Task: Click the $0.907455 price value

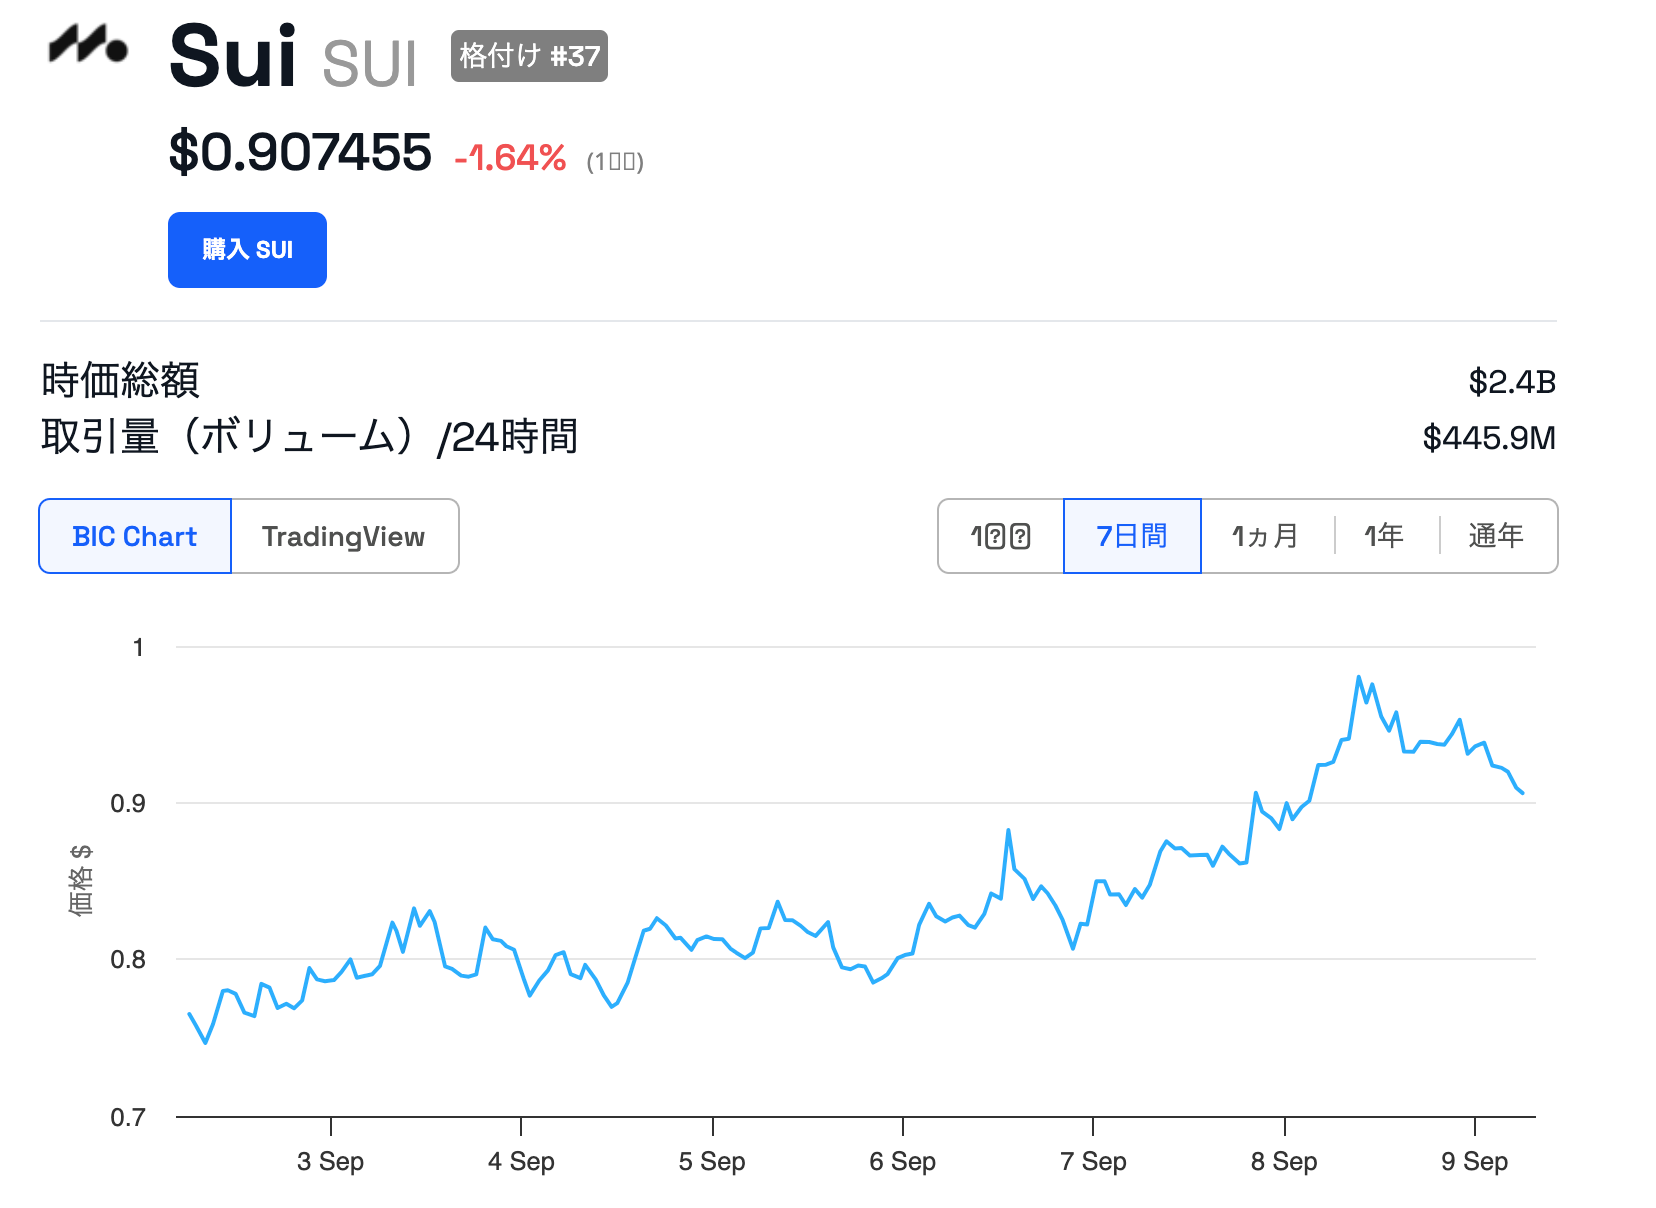Action: (x=300, y=153)
